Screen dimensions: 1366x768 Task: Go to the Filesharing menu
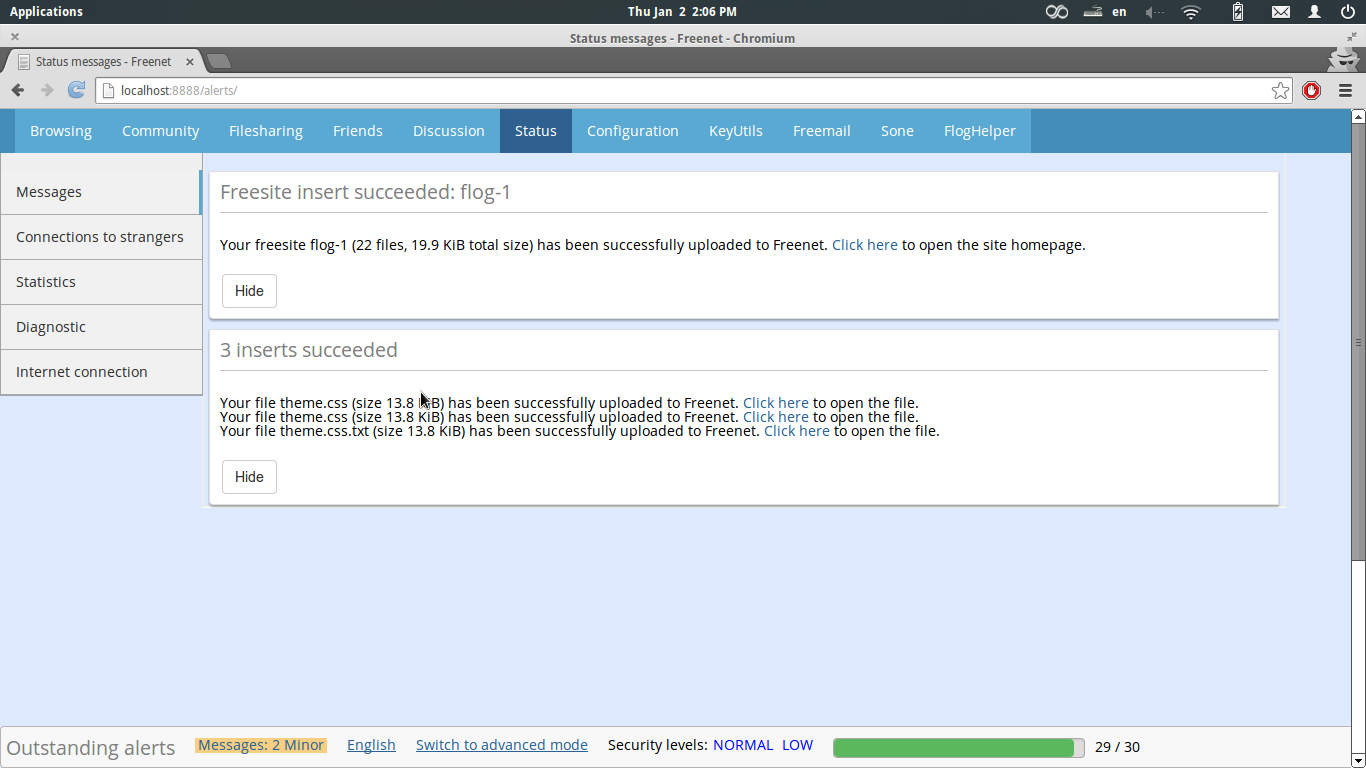pyautogui.click(x=266, y=131)
